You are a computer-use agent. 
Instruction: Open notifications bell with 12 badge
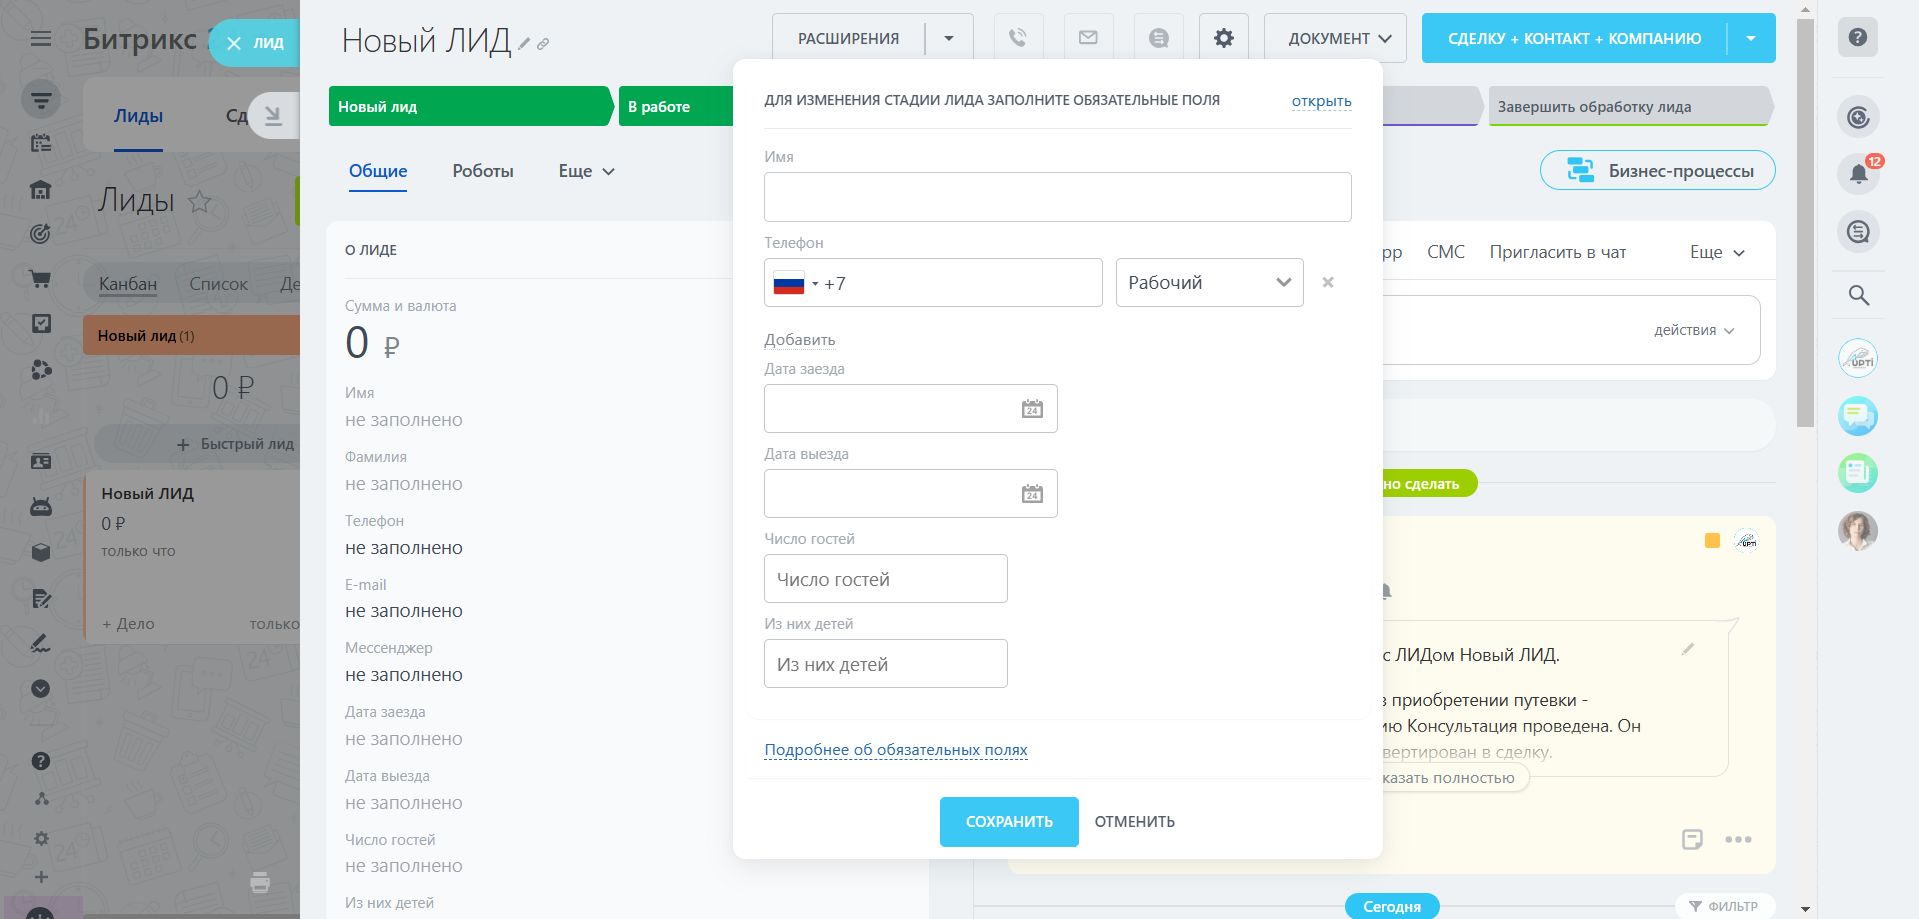(x=1858, y=173)
